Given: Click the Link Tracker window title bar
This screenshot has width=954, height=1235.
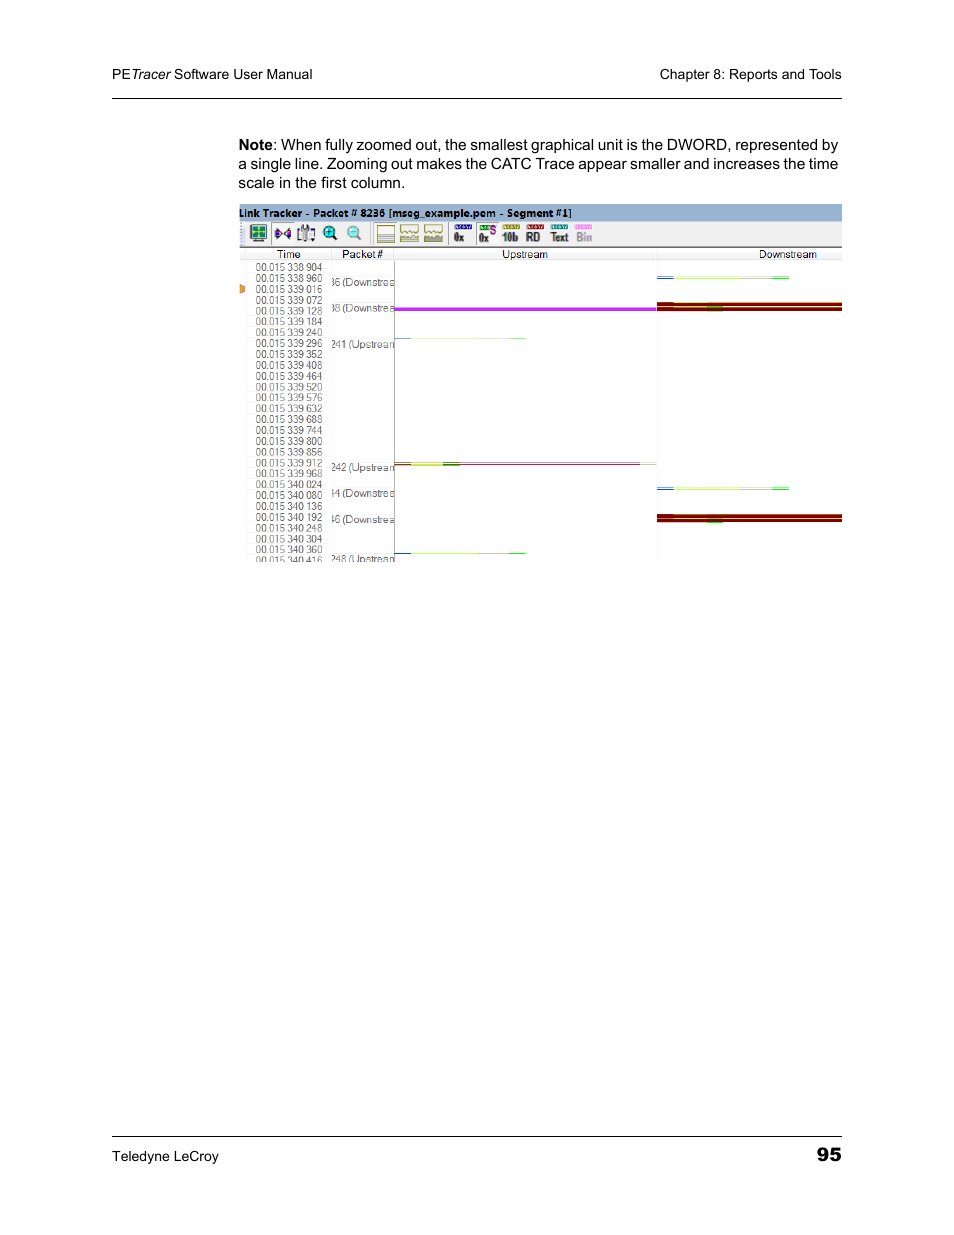Looking at the screenshot, I should (x=540, y=213).
